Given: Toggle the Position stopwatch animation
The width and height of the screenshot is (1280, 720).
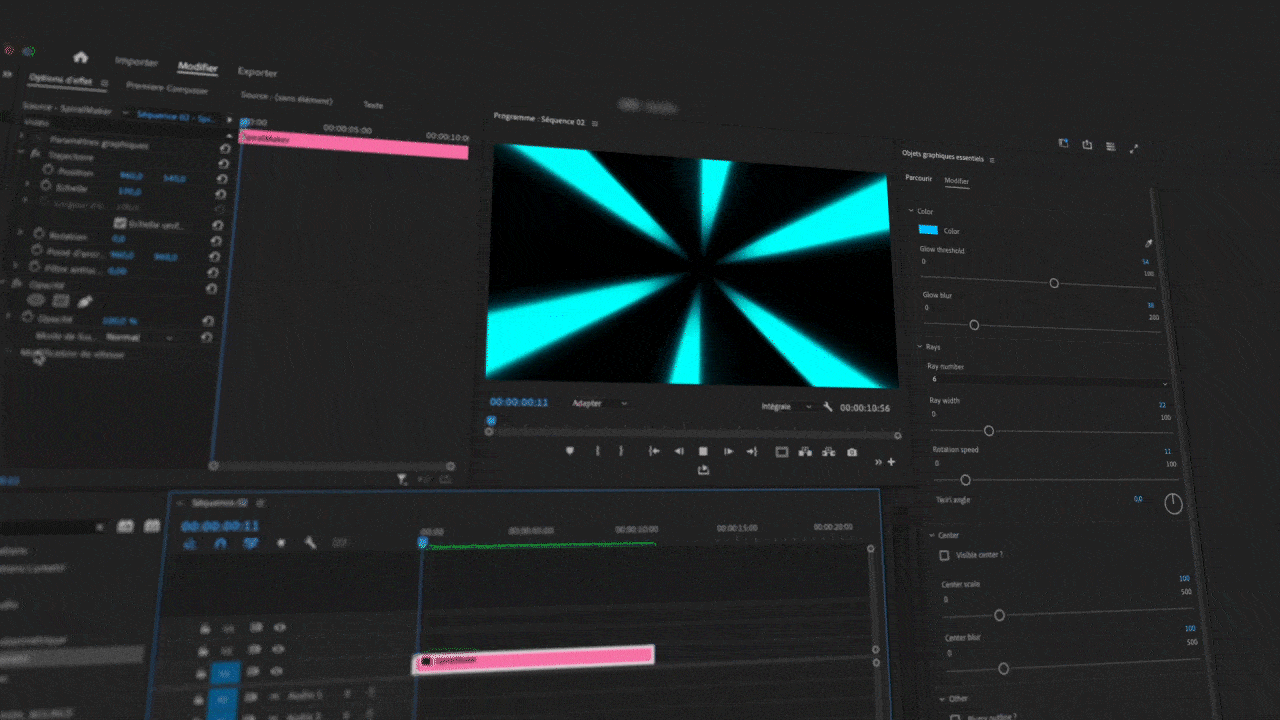Looking at the screenshot, I should (46, 171).
